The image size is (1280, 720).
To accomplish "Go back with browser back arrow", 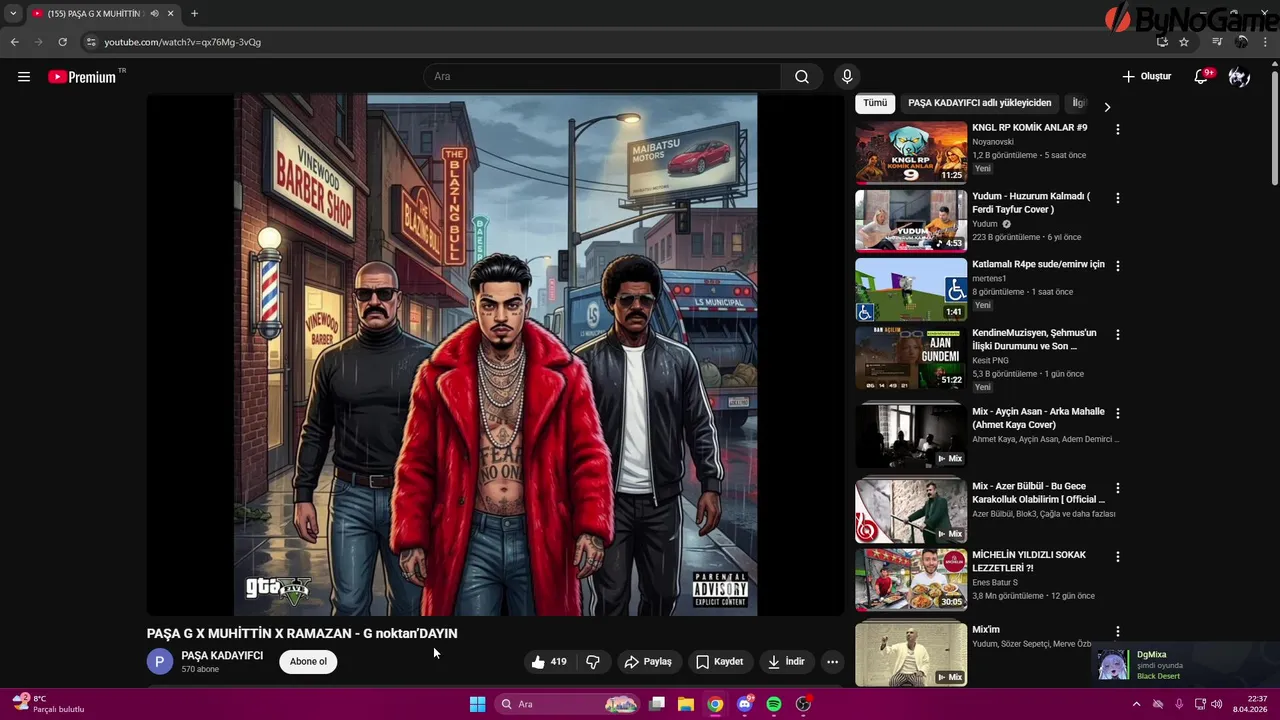I will (14, 42).
